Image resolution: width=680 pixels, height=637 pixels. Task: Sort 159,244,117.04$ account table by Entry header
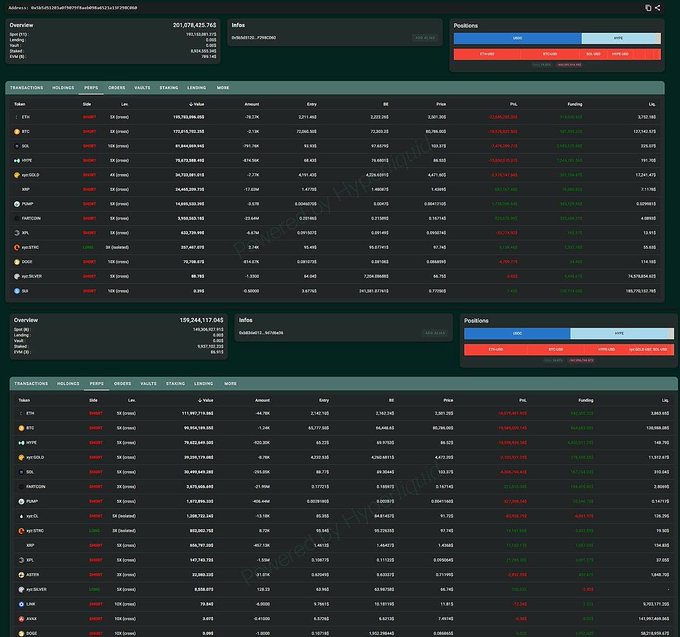tap(324, 400)
